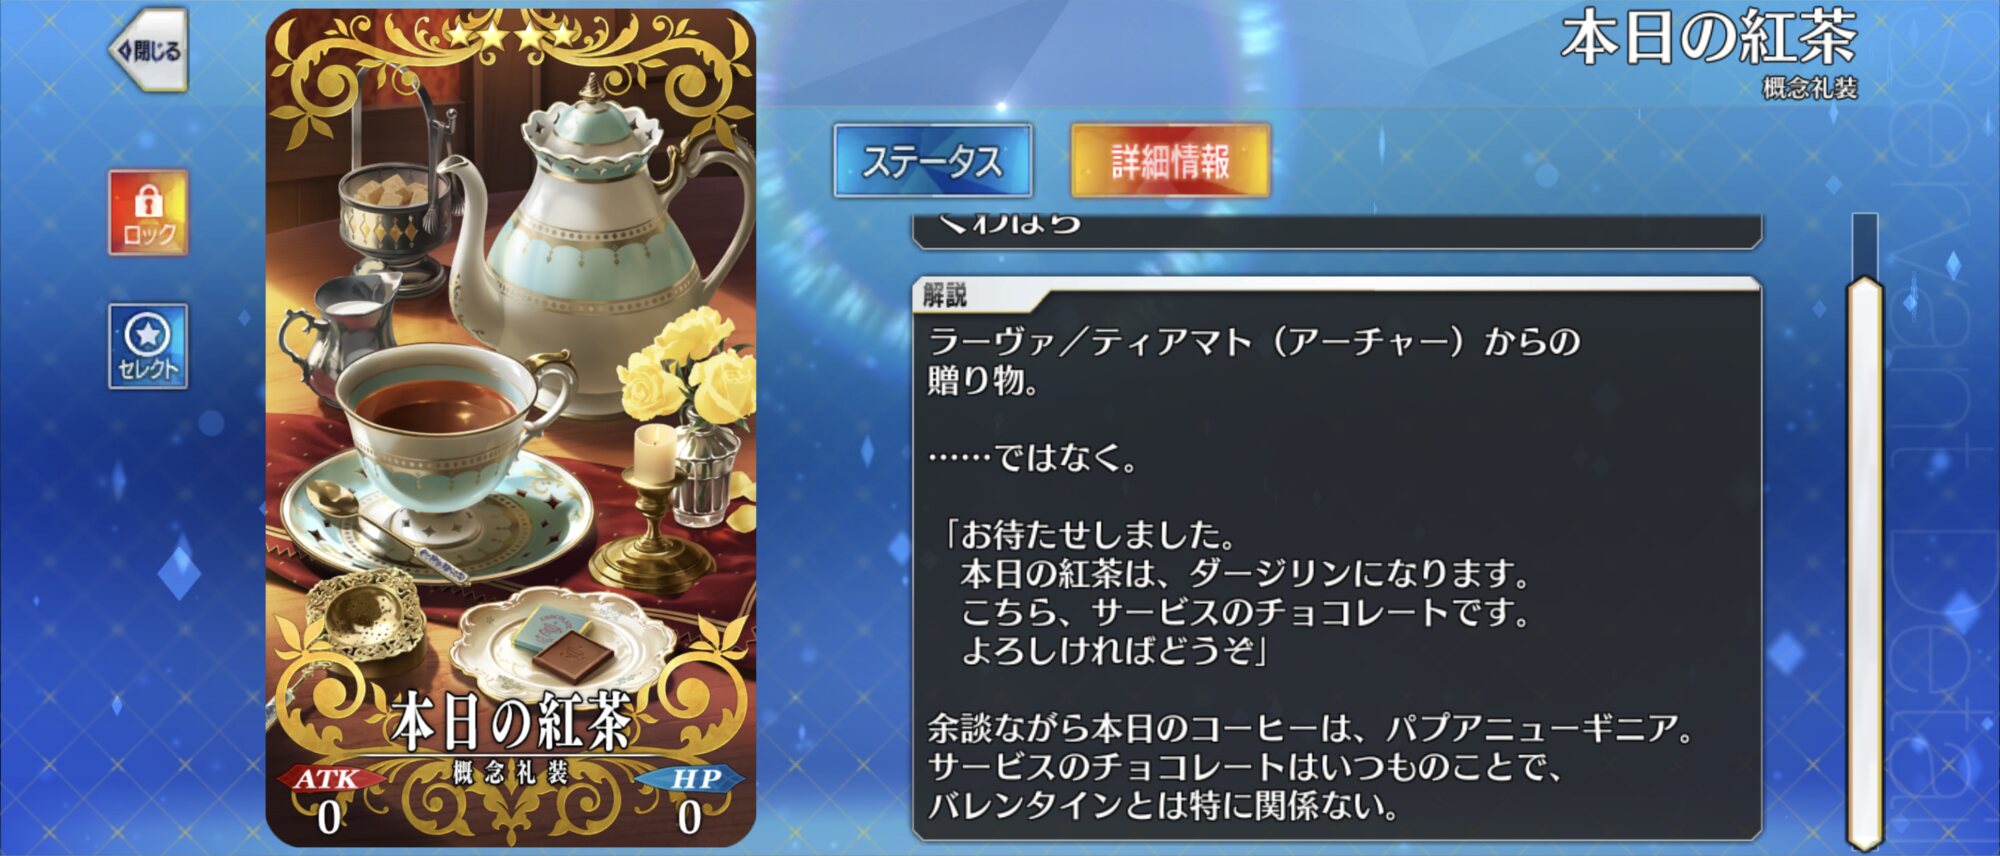Click the large 本日の紅茶 title at top right
Viewport: 2000px width, 856px height.
click(x=1709, y=38)
